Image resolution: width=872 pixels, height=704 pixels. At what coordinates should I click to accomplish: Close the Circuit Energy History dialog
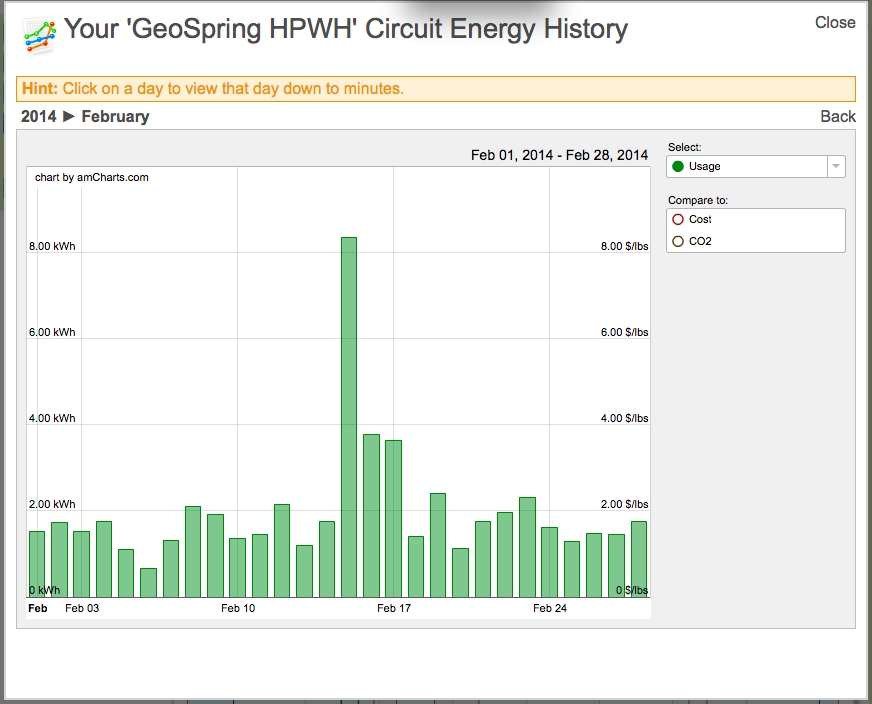coord(834,22)
